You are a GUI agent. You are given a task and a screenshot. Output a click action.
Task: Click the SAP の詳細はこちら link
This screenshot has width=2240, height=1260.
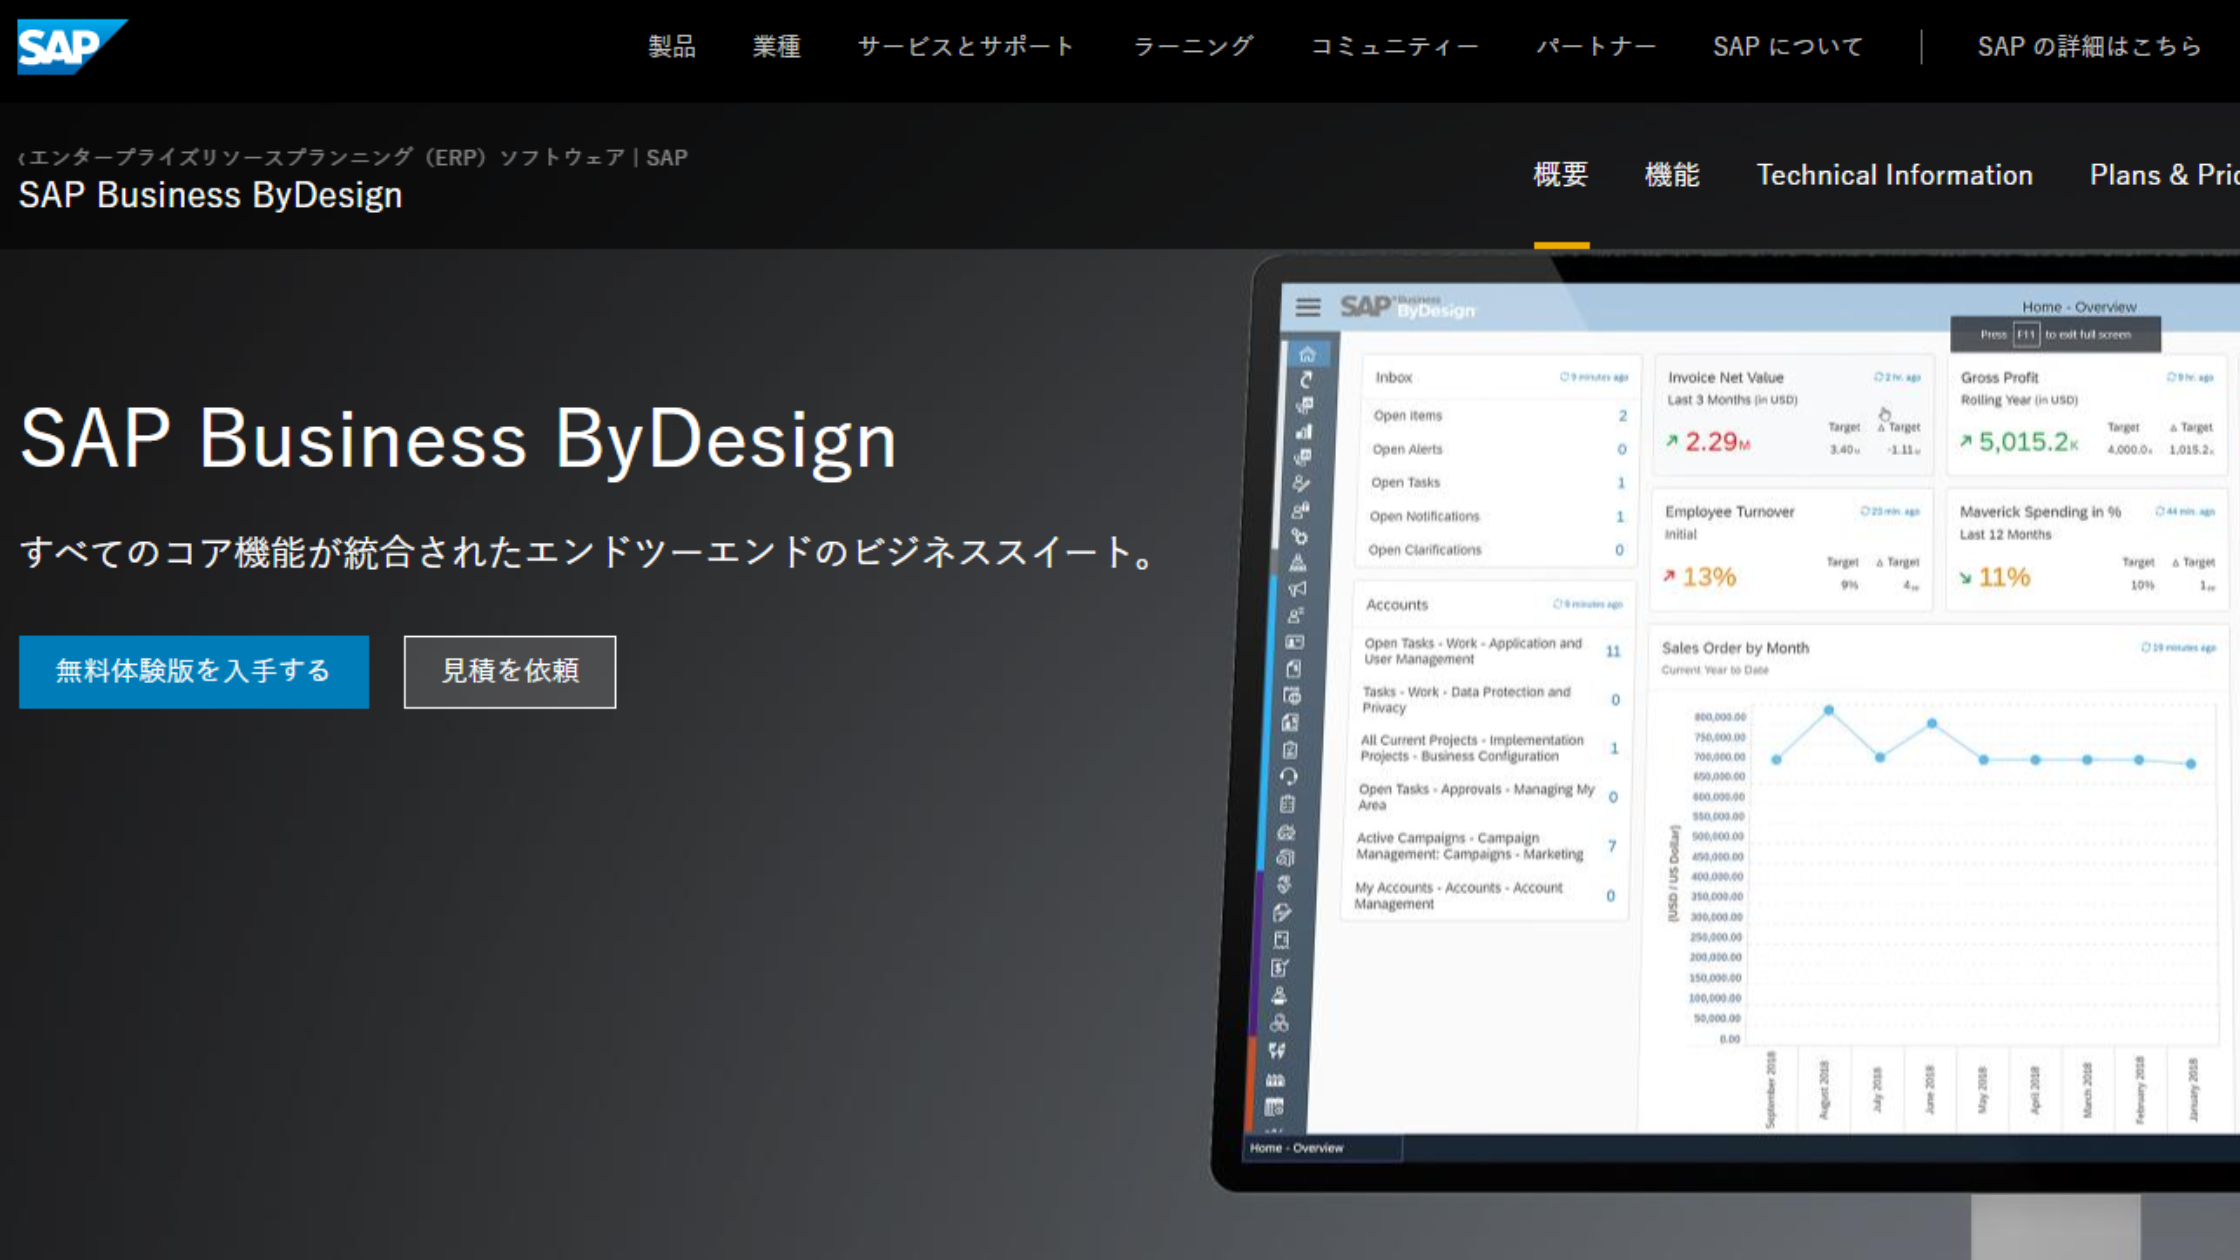[2090, 46]
